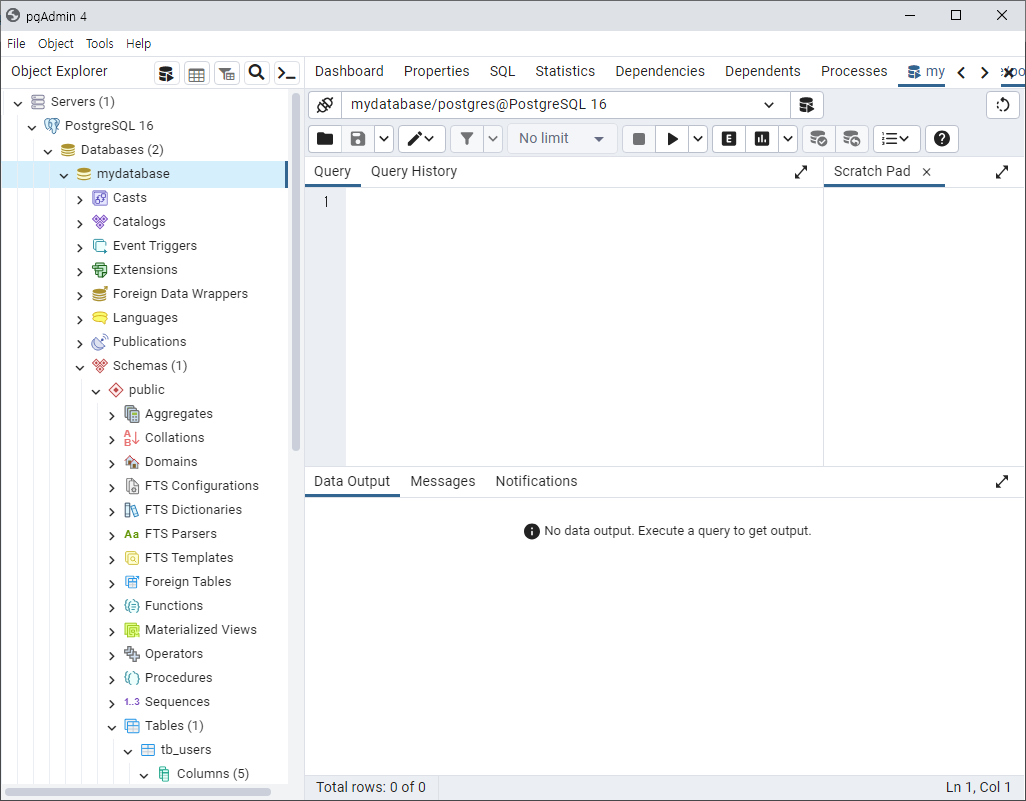Expand the Functions node
Image resolution: width=1026 pixels, height=801 pixels.
[x=112, y=607]
